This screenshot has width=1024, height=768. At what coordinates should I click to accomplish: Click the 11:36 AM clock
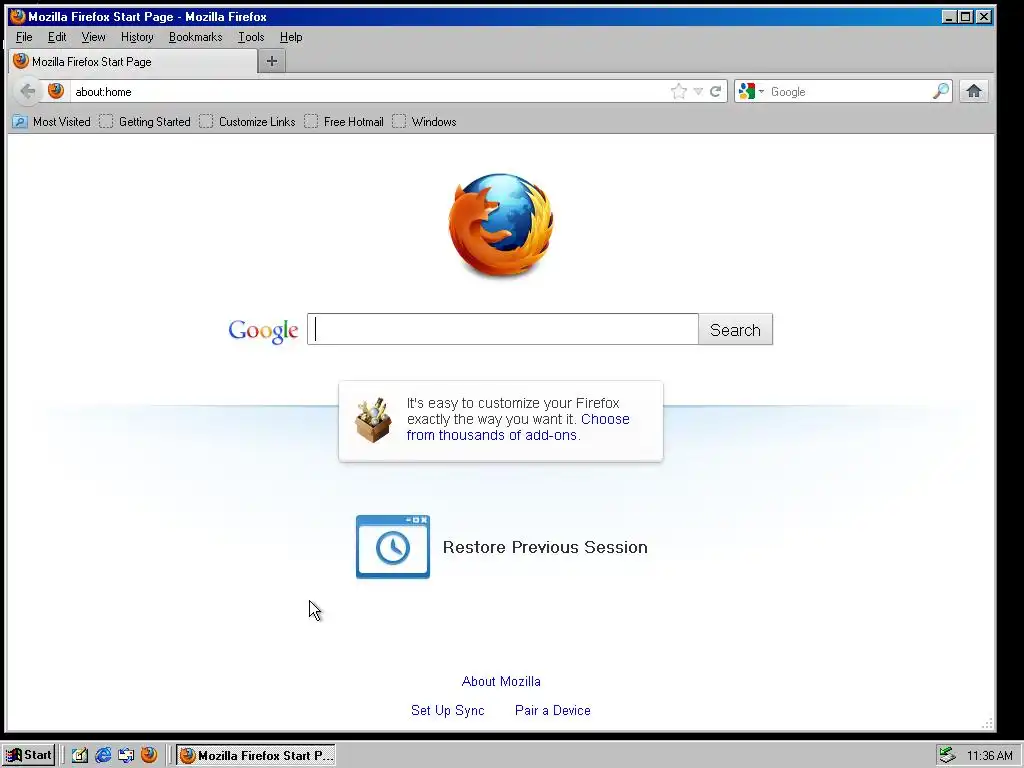pos(990,756)
